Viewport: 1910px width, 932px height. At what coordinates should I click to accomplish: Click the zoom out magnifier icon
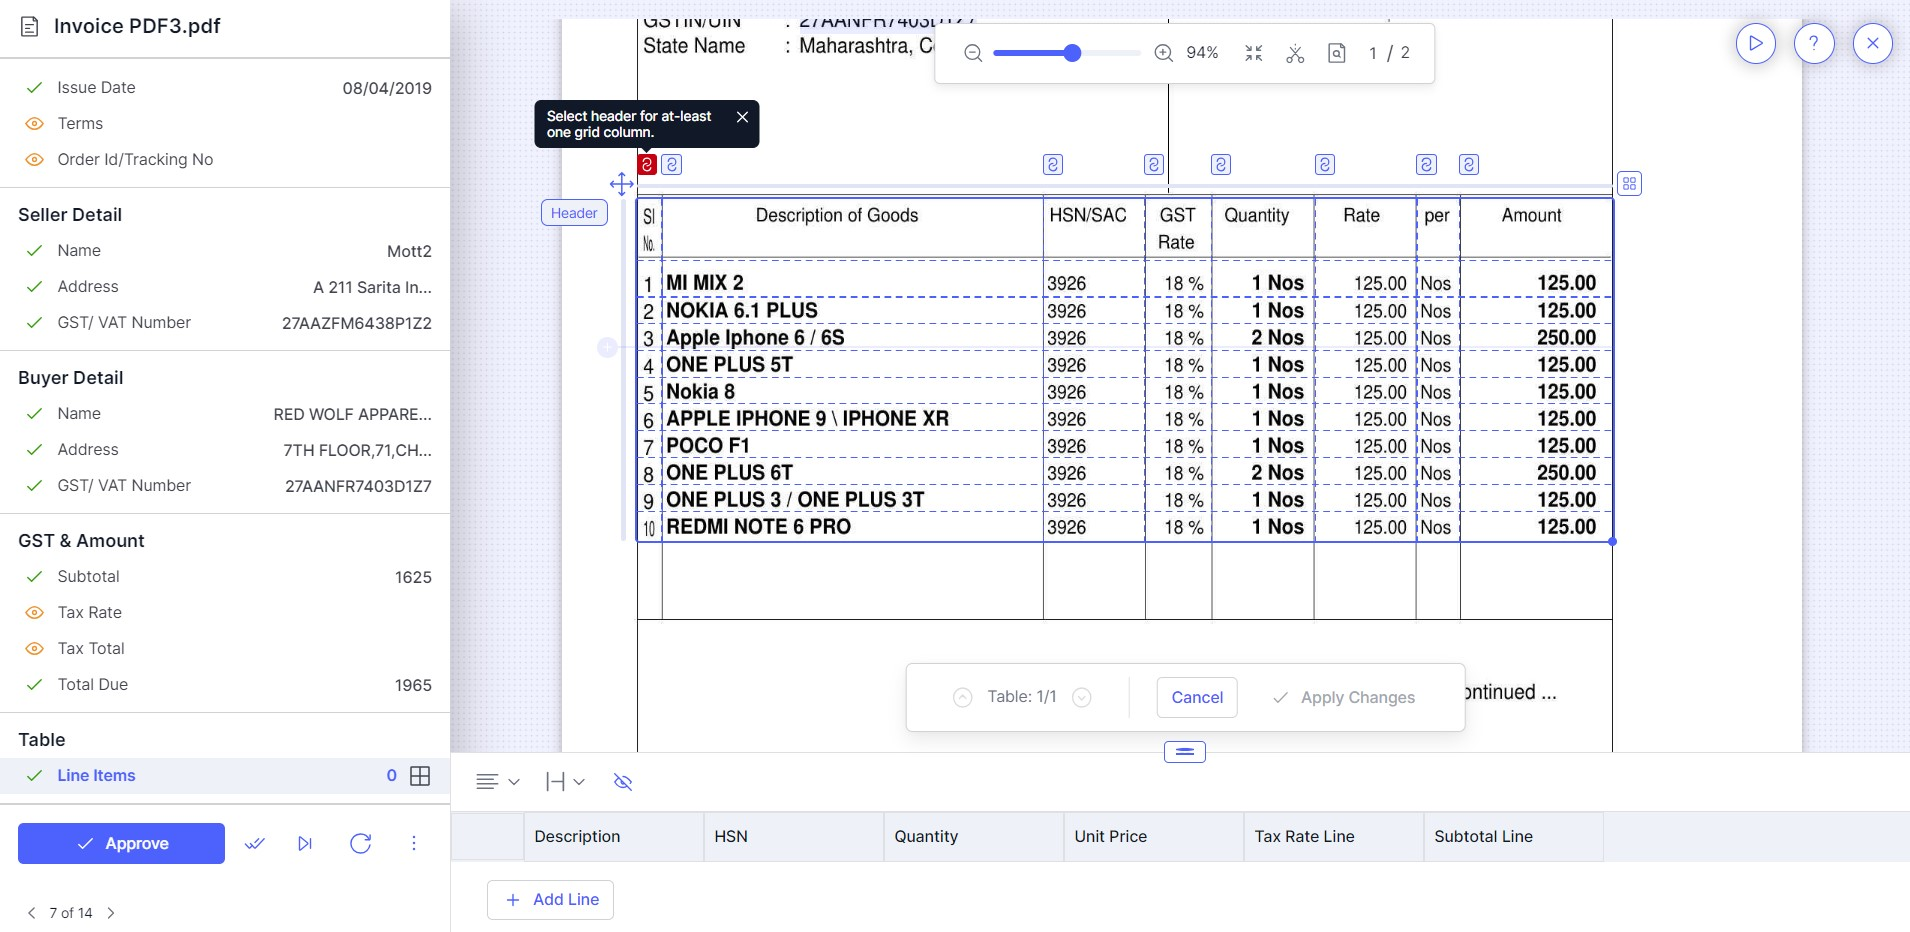coord(972,53)
